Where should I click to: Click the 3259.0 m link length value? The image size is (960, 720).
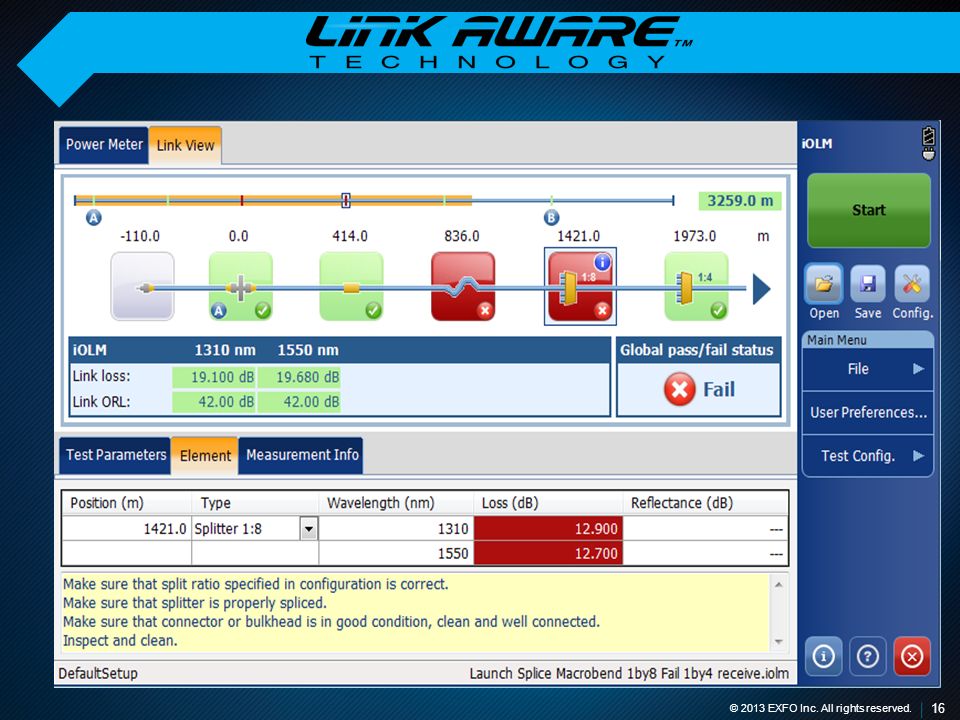click(740, 201)
